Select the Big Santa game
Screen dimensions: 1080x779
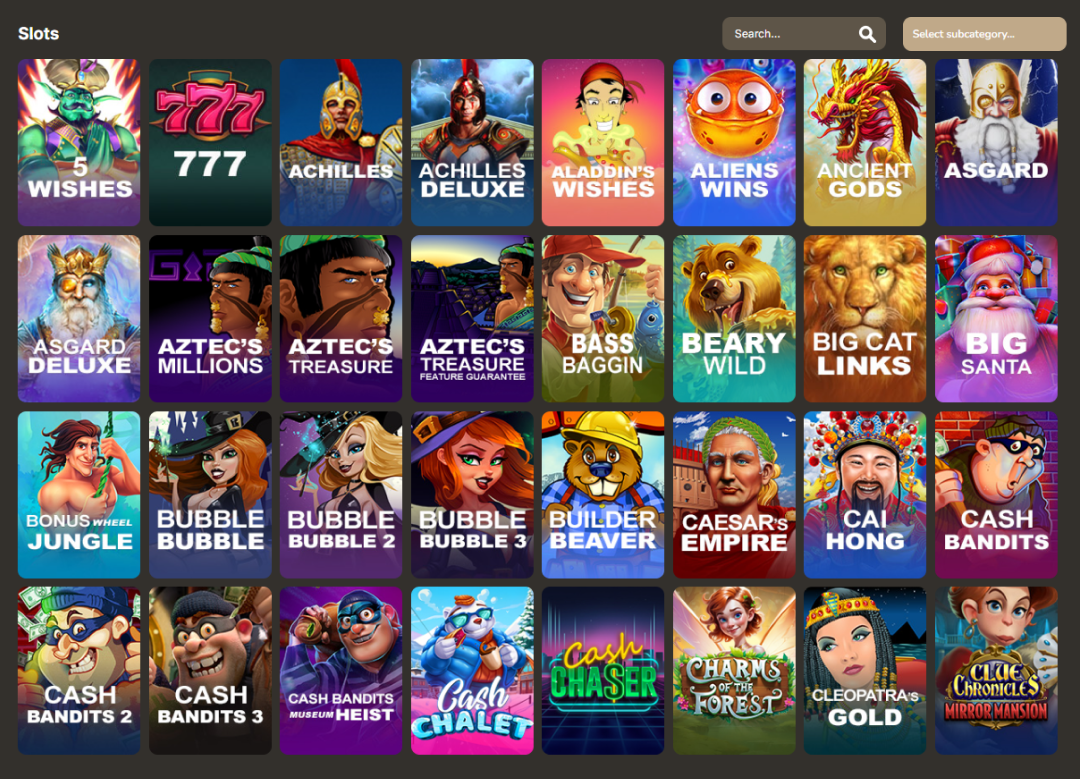996,319
